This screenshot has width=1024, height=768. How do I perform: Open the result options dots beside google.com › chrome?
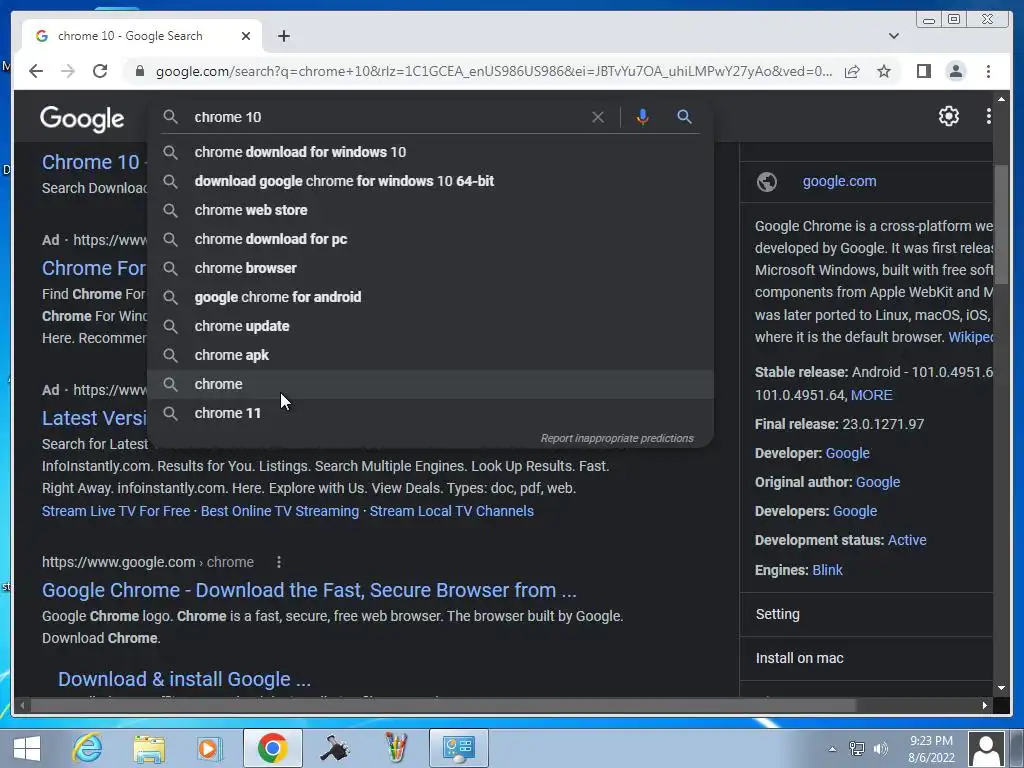pyautogui.click(x=279, y=562)
